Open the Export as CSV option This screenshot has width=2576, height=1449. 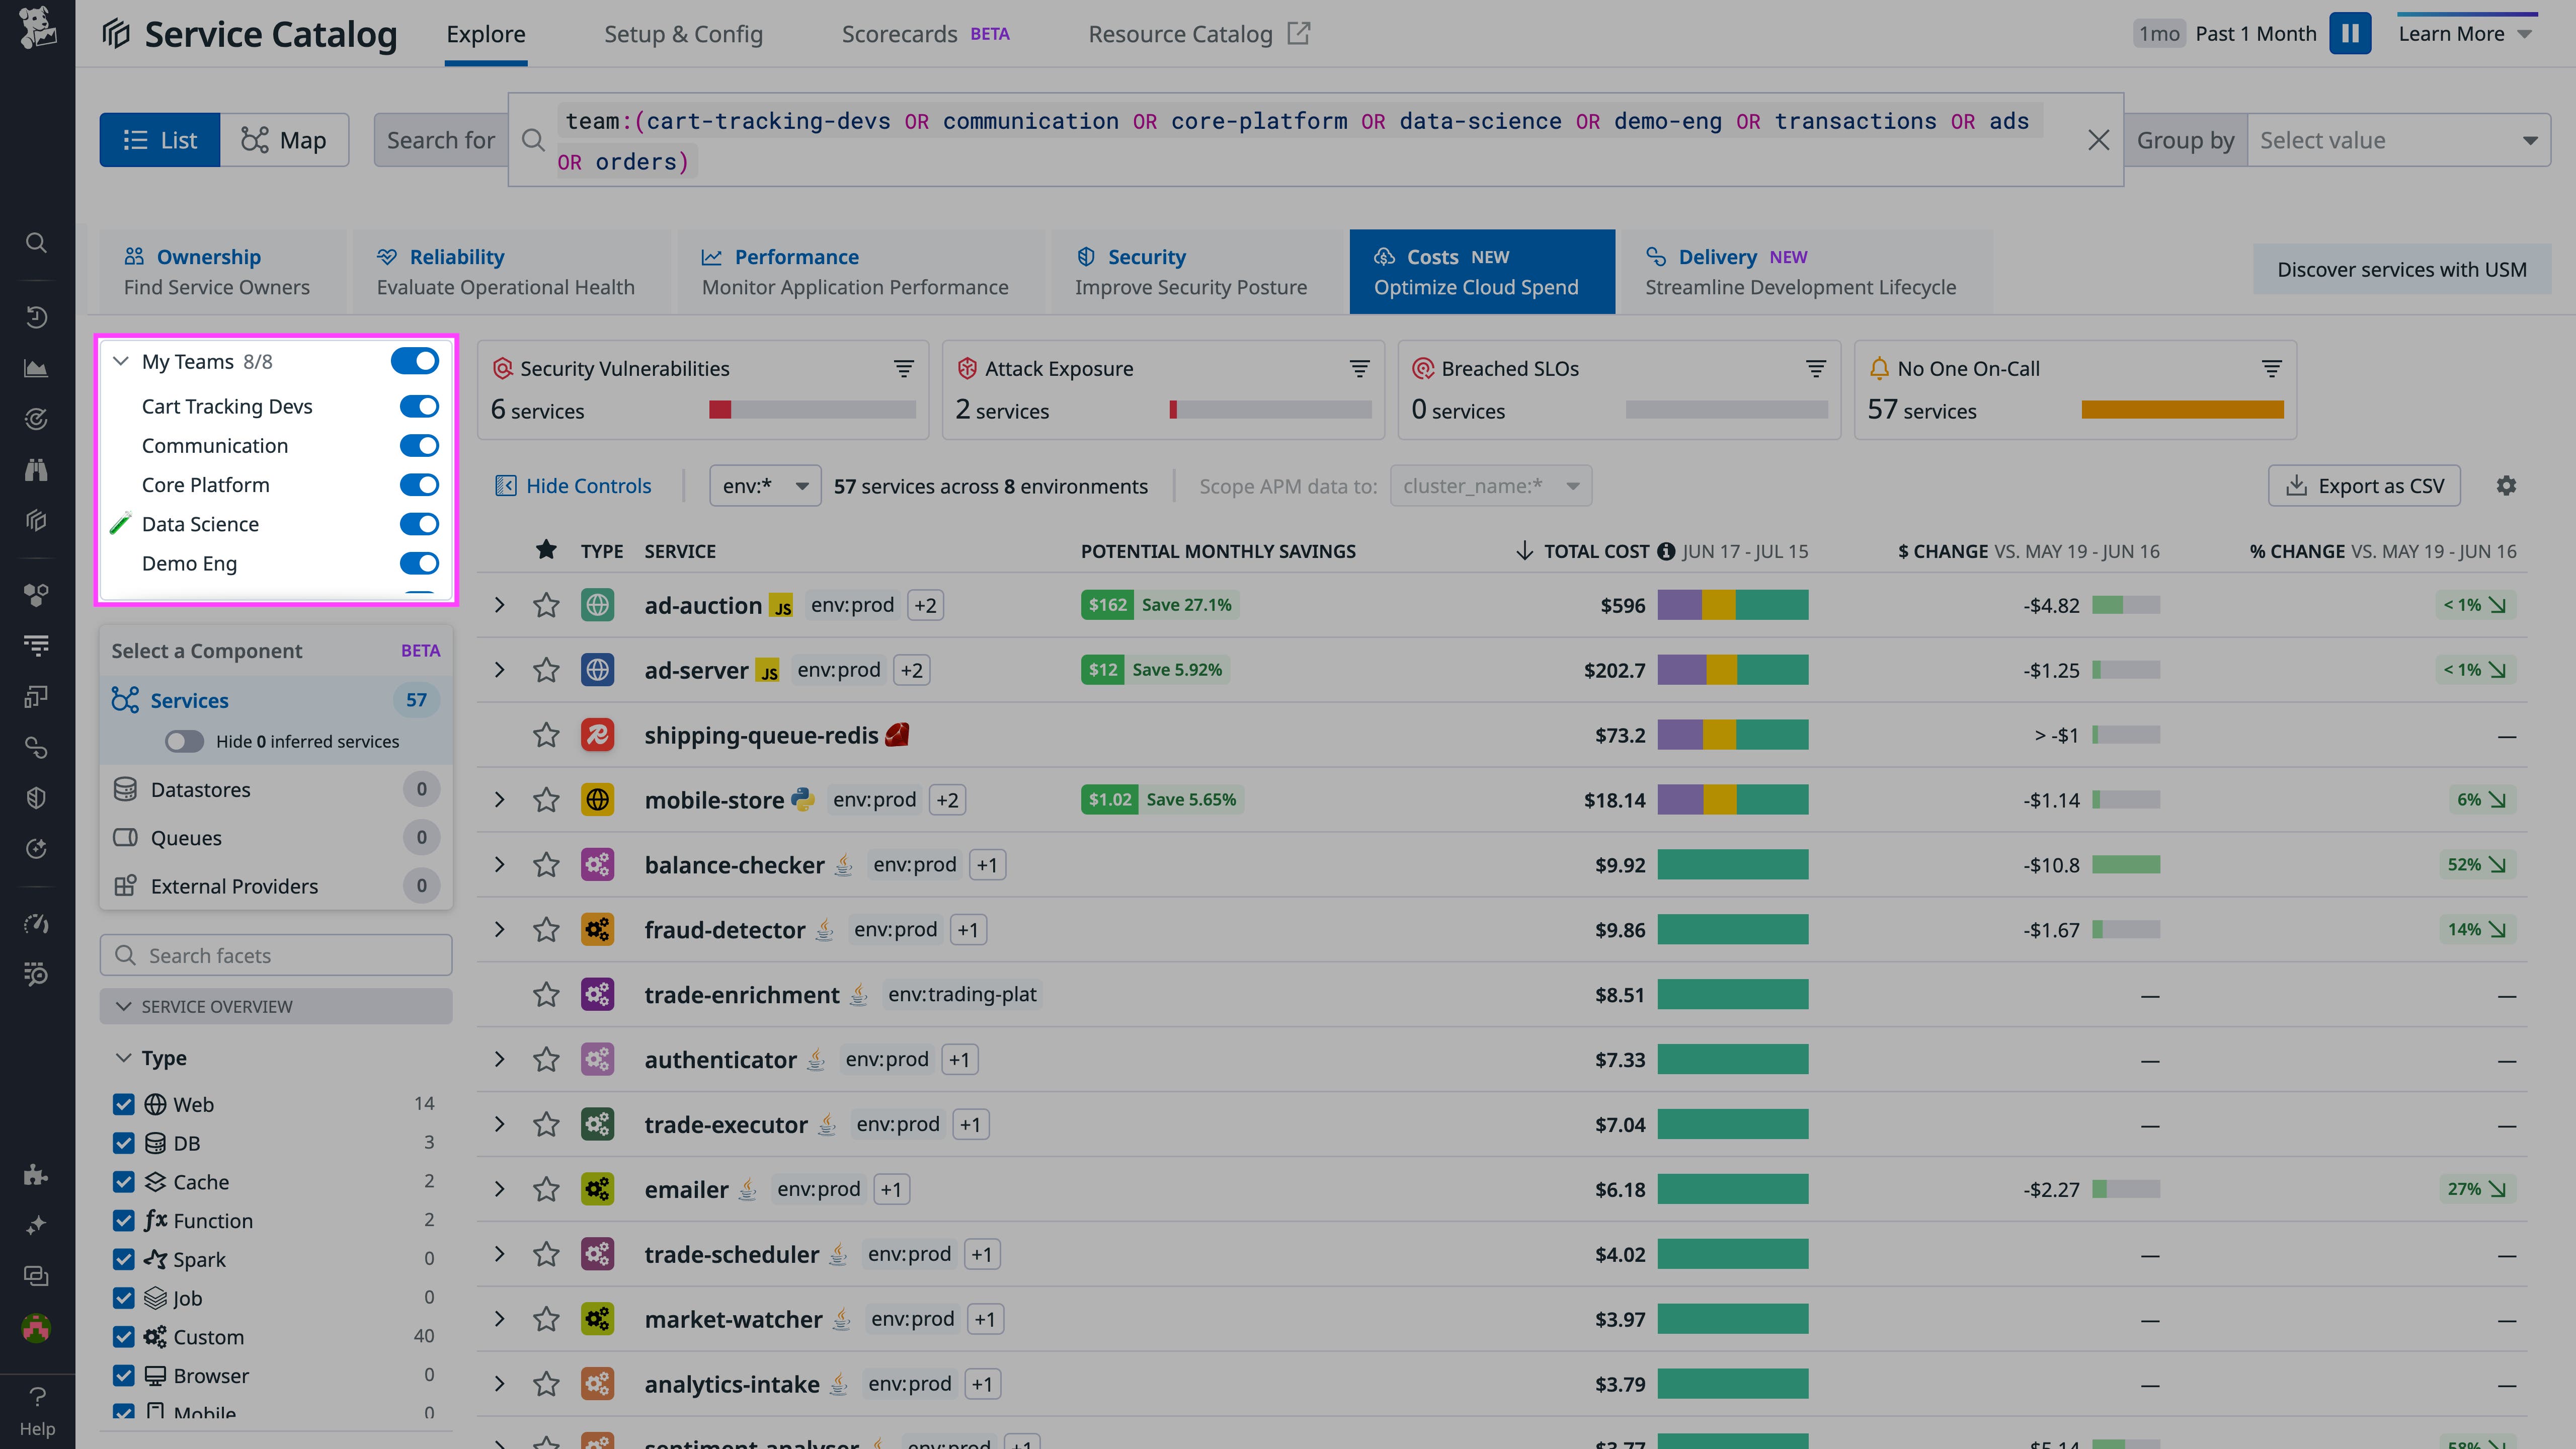(x=2364, y=485)
